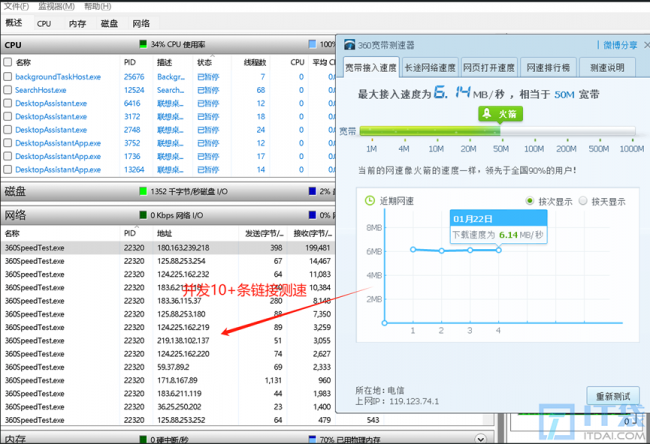Select the row with address 125.88.253.254
Image resolution: width=650 pixels, height=444 pixels.
168,261
